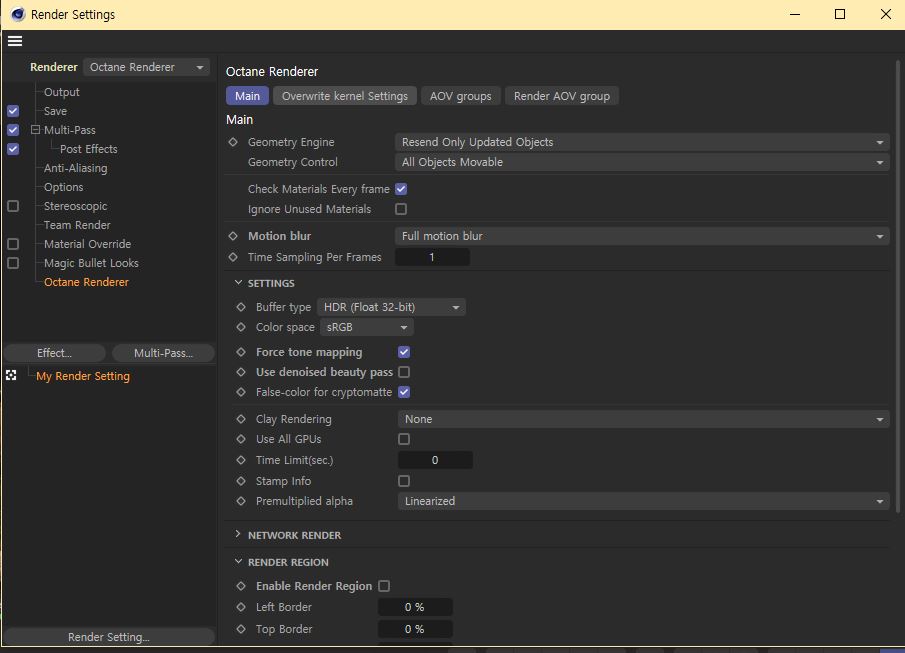Collapse the SETTINGS section
Screen dimensions: 905x653
point(238,283)
